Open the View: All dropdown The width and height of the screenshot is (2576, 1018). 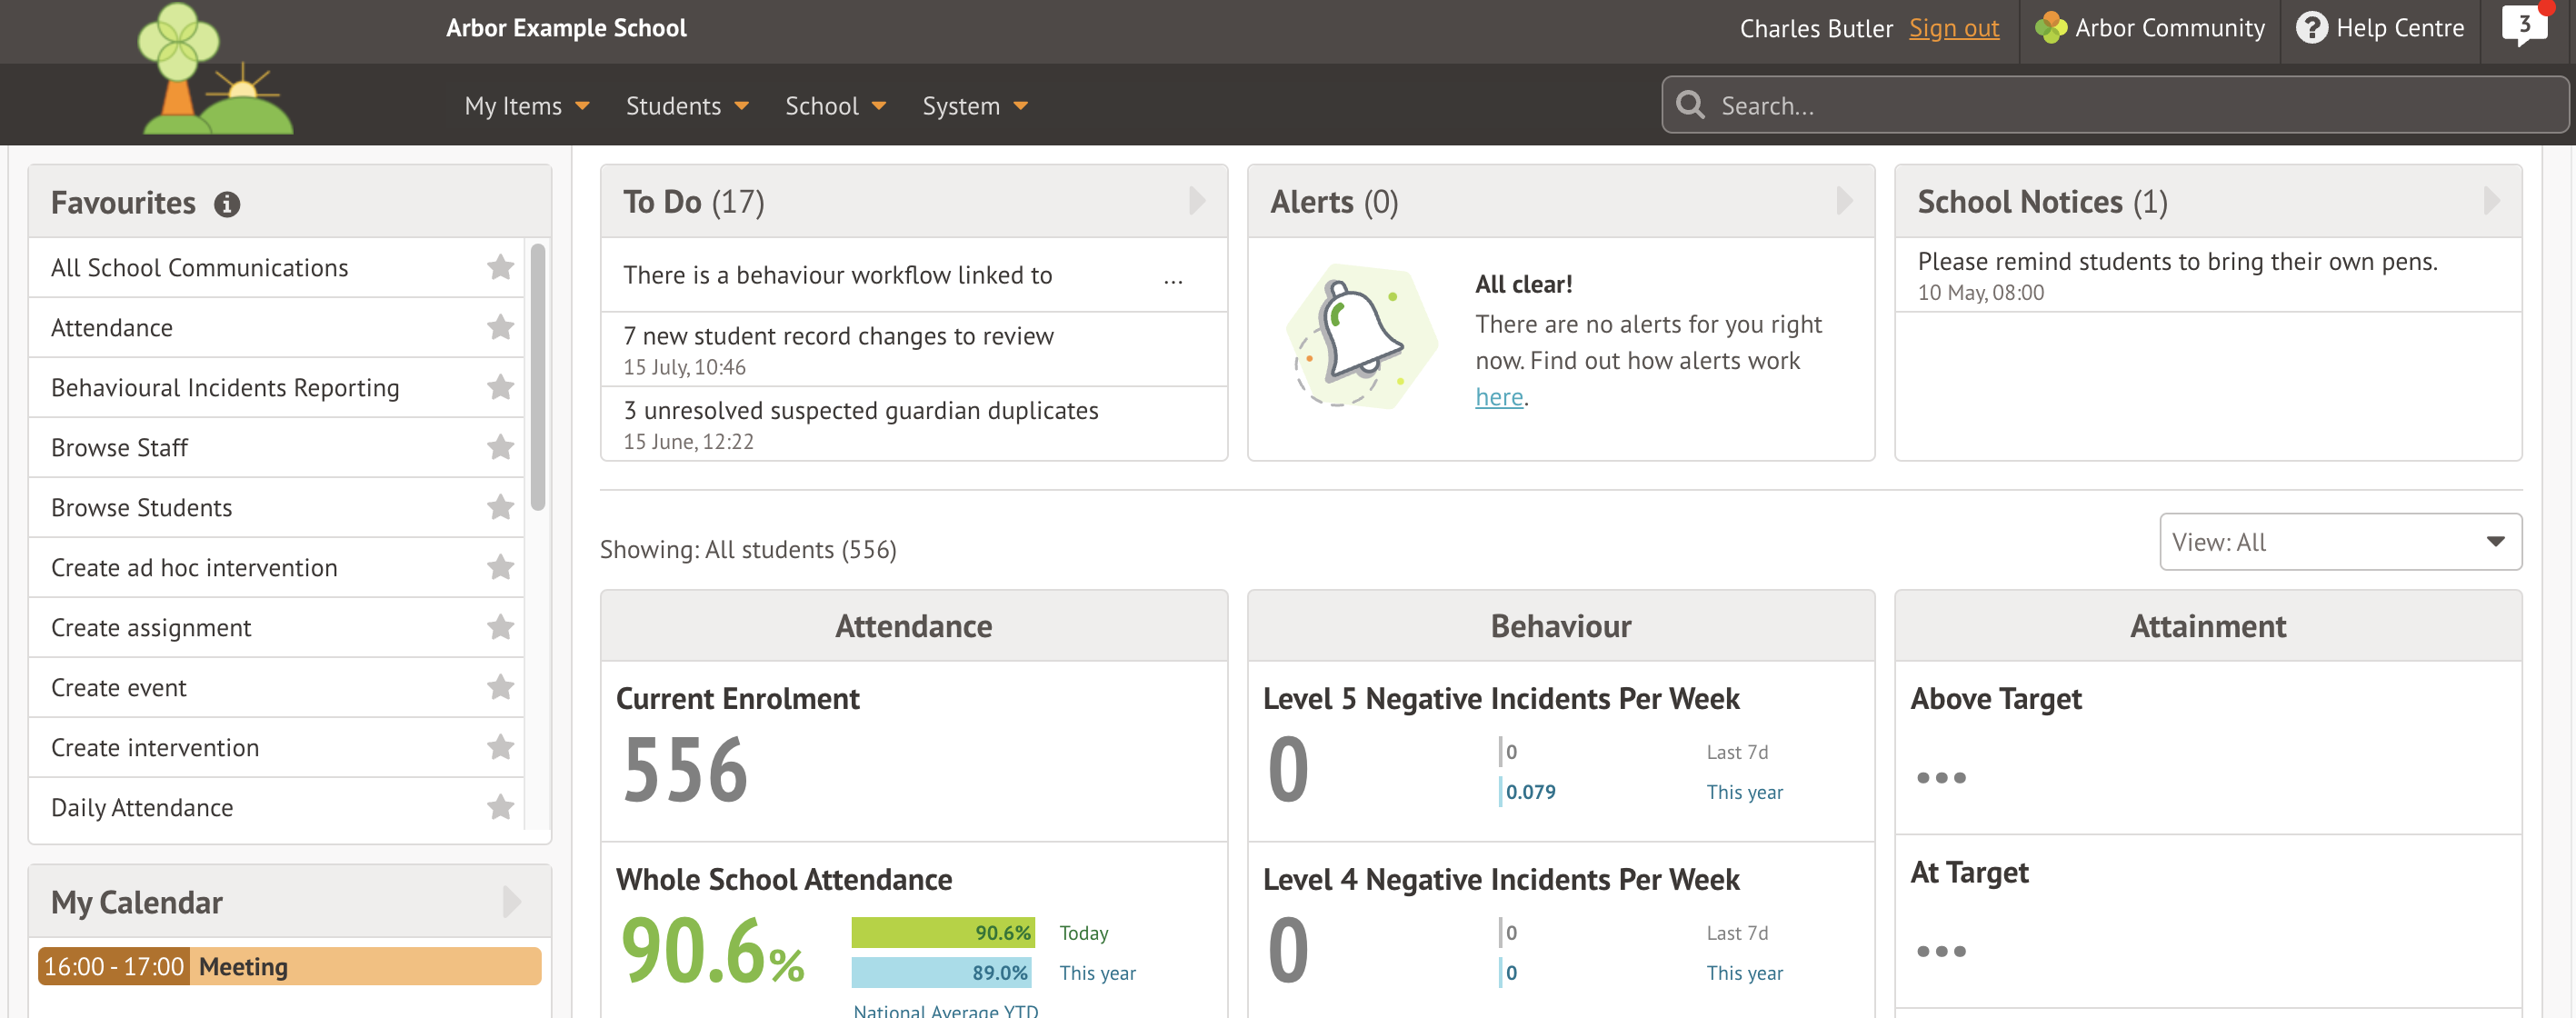click(2338, 541)
